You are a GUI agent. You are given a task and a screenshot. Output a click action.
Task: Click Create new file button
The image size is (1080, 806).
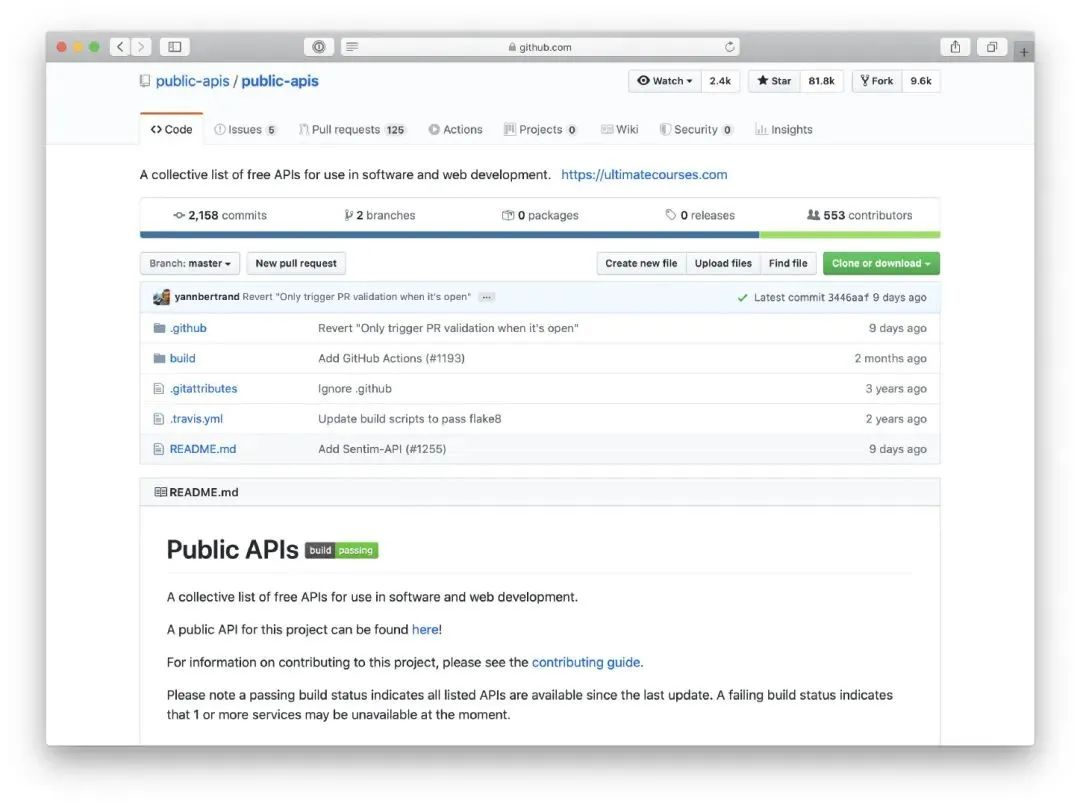pos(641,263)
